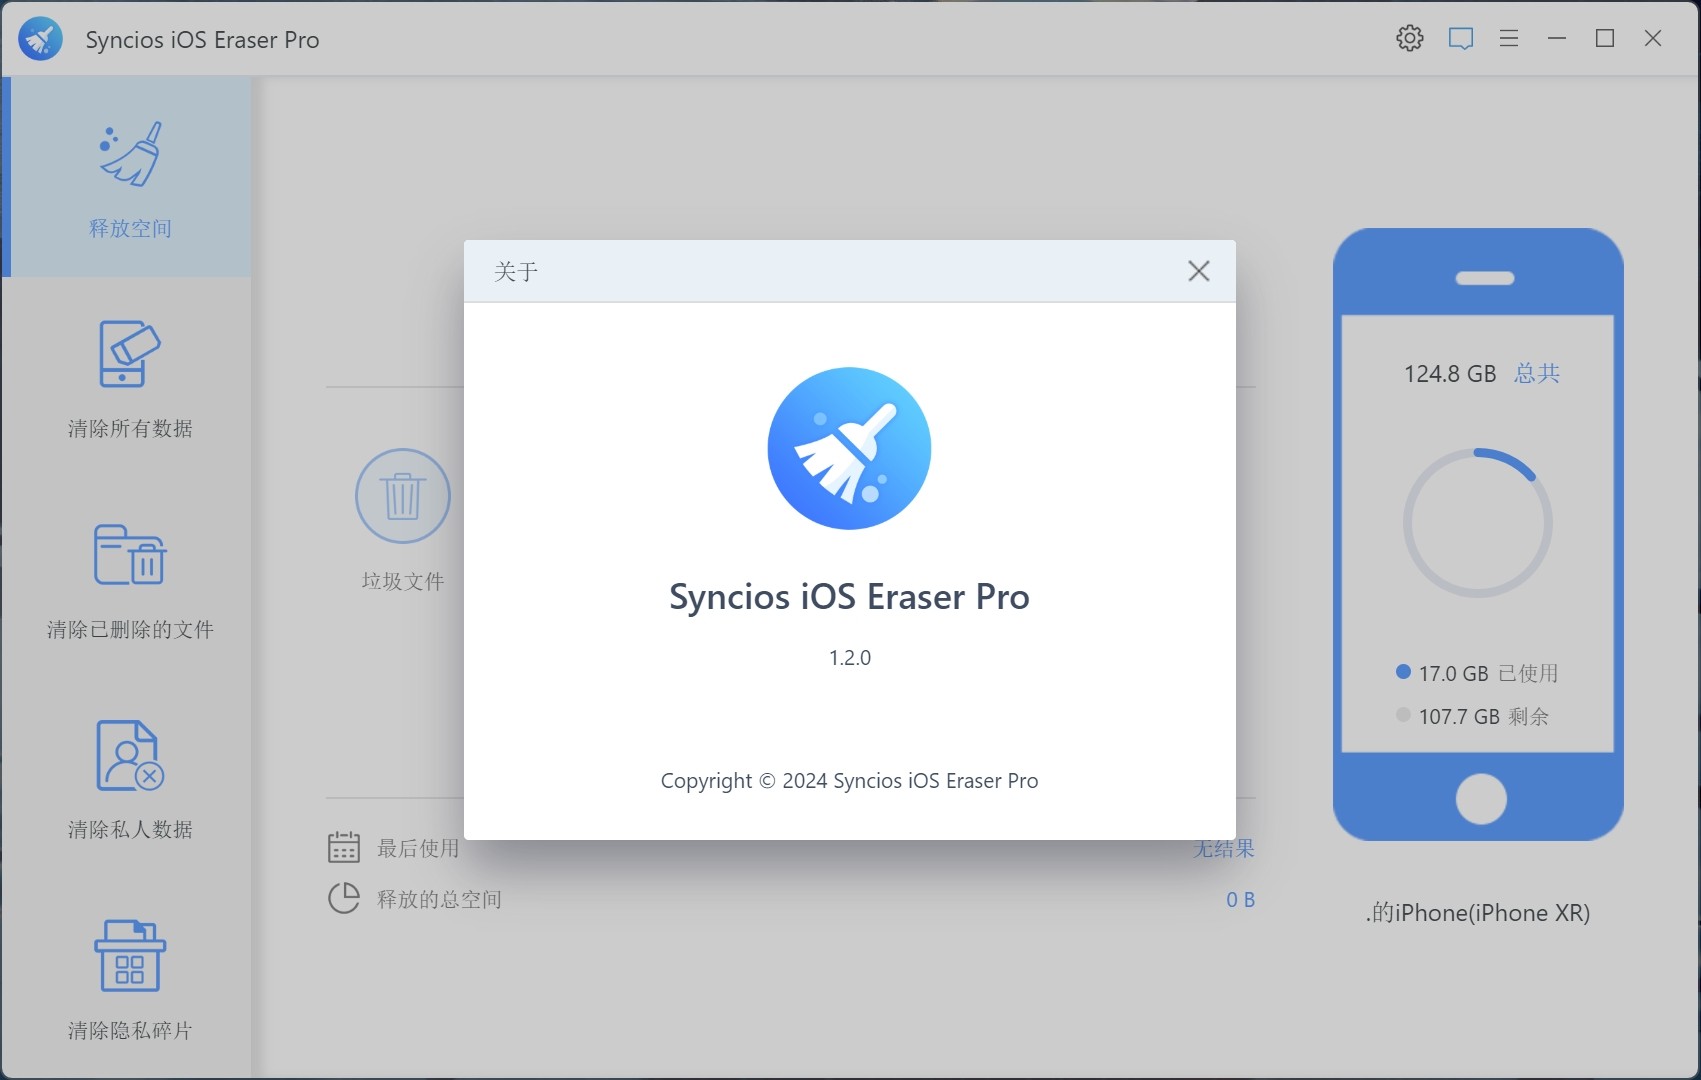The width and height of the screenshot is (1701, 1080).
Task: Click the pie chart icon beside 释放的总空间
Action: click(344, 898)
